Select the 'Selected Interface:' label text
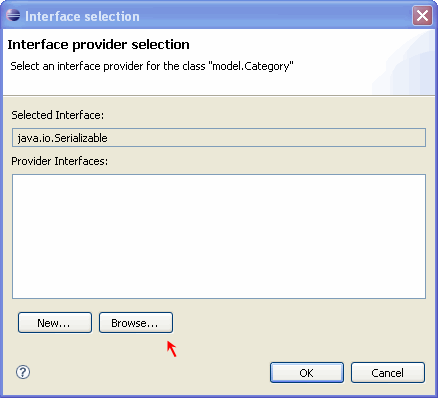The image size is (438, 398). [x=58, y=115]
